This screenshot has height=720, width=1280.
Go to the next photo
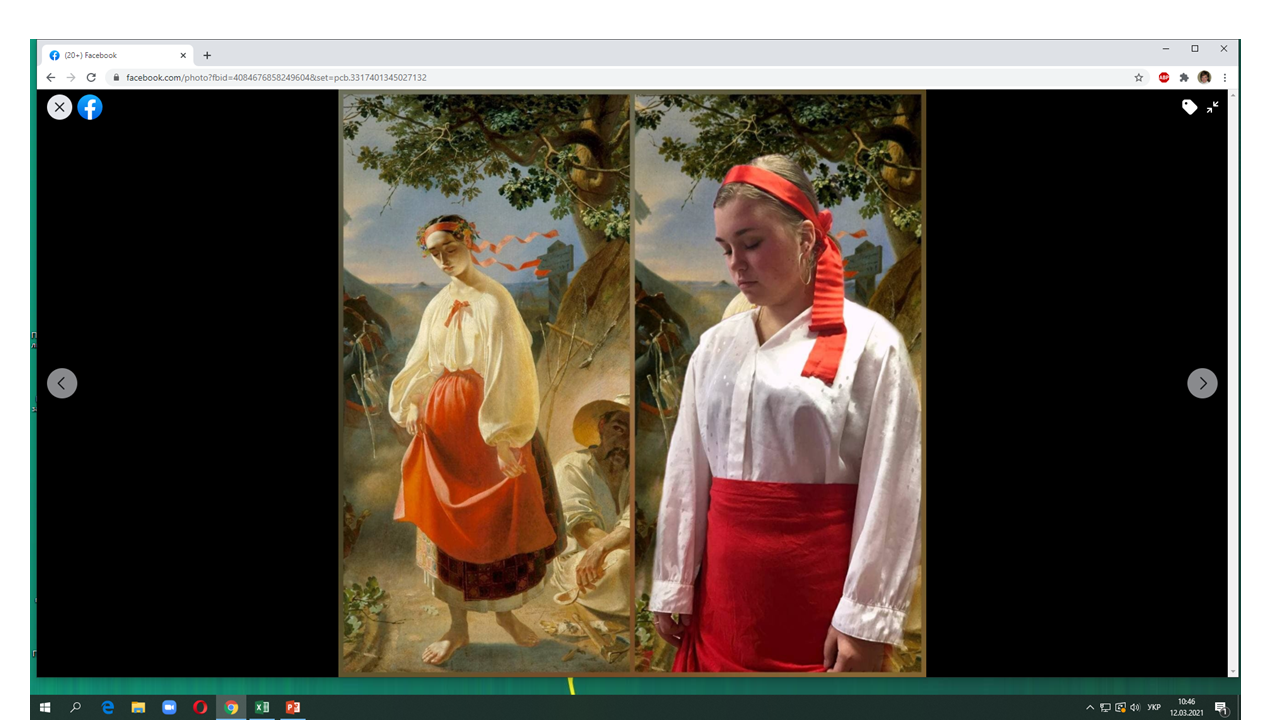1202,383
